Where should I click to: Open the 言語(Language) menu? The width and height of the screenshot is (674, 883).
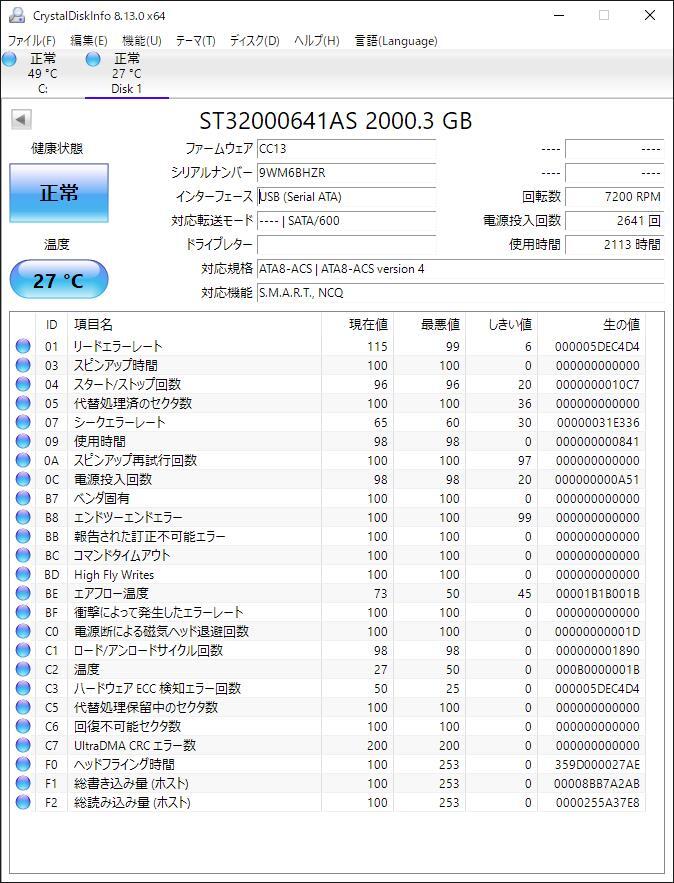point(396,41)
